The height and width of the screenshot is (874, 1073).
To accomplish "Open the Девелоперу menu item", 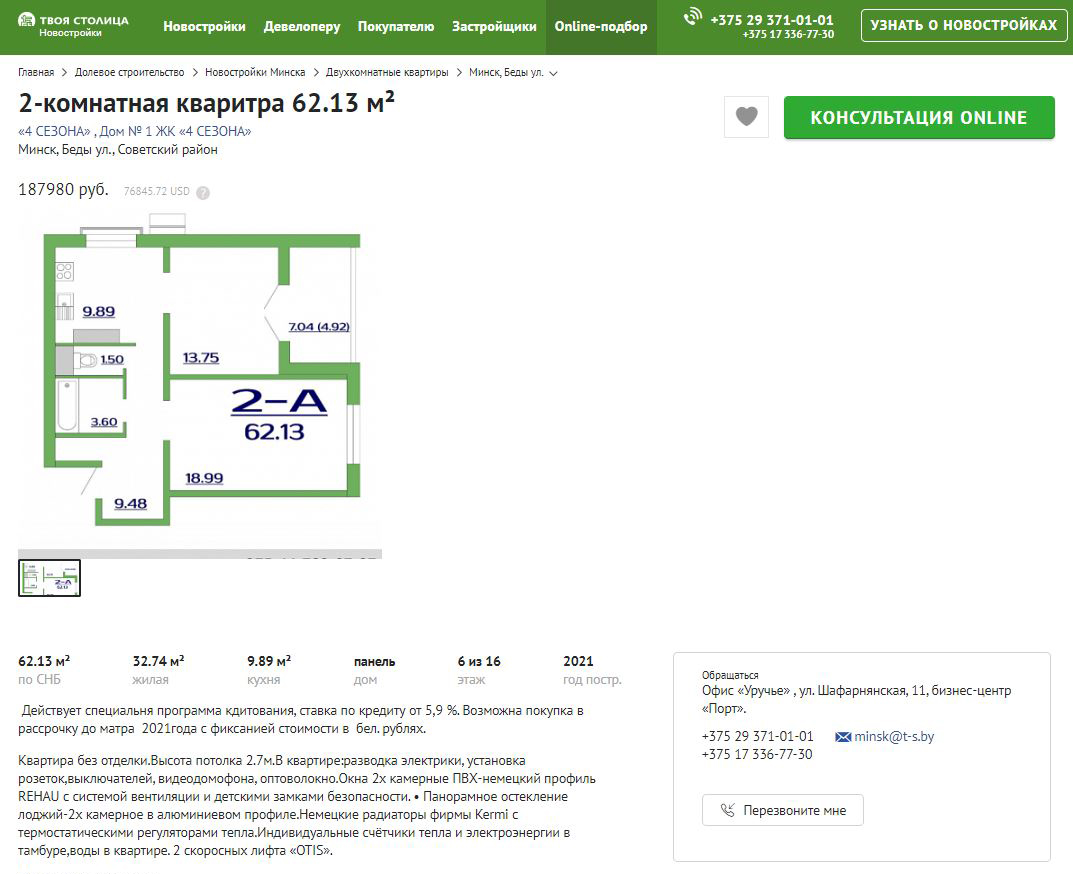I will [x=302, y=27].
